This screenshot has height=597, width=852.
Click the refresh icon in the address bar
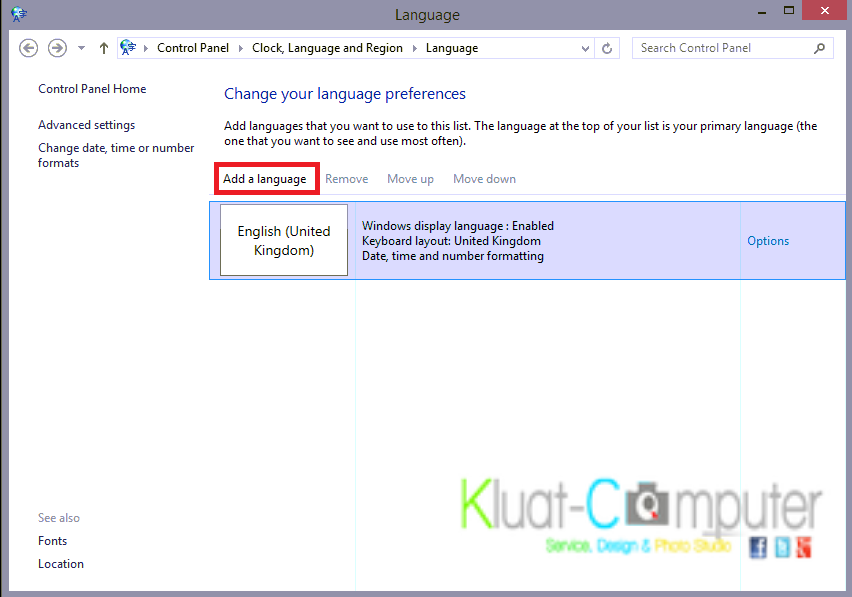(x=607, y=47)
